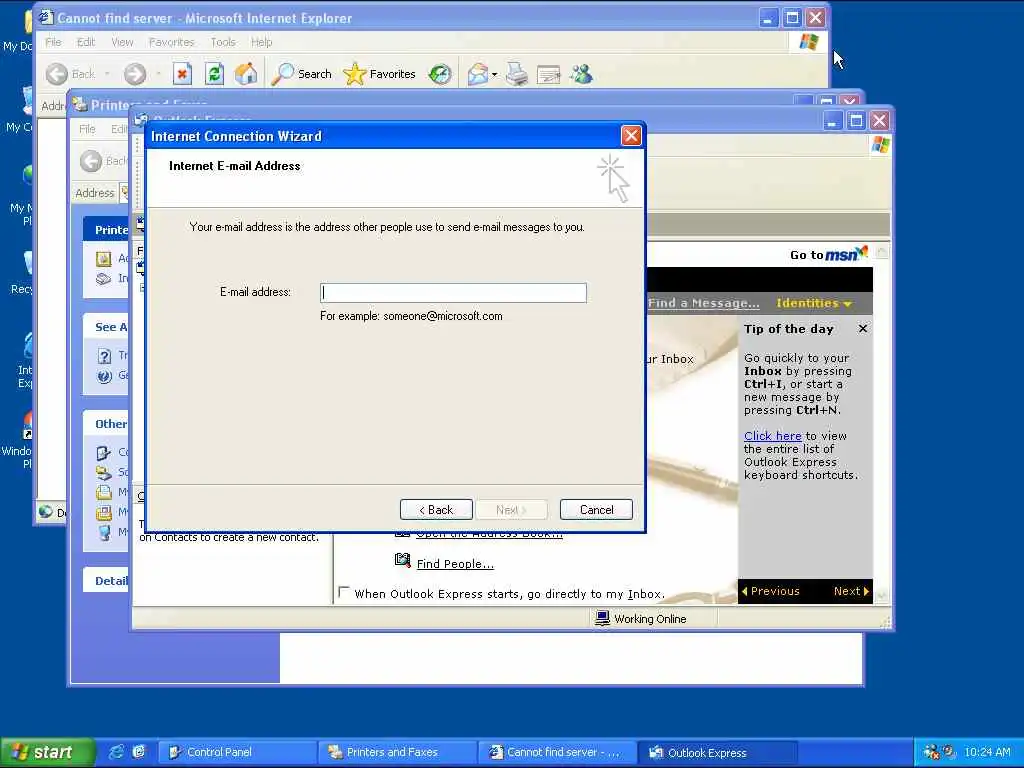Open Search in Internet Explorer toolbar
Viewport: 1024px width, 768px height.
(x=302, y=74)
